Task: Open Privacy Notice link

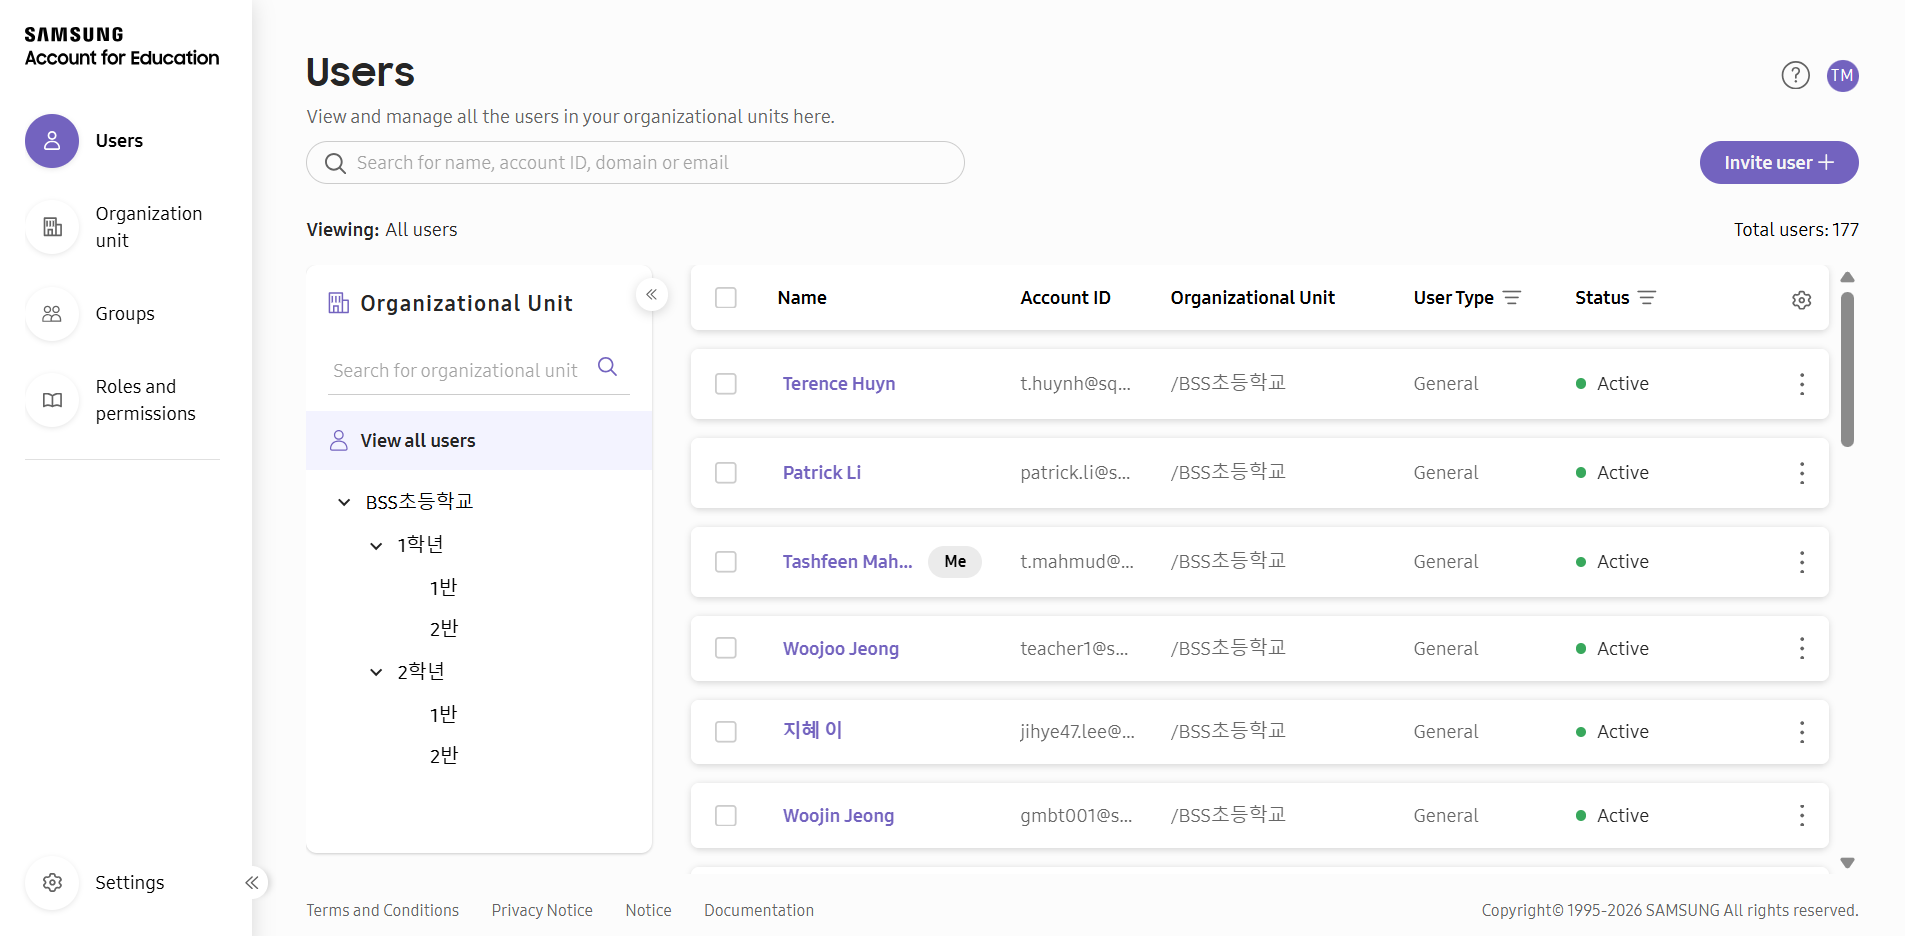Action: coord(542,911)
